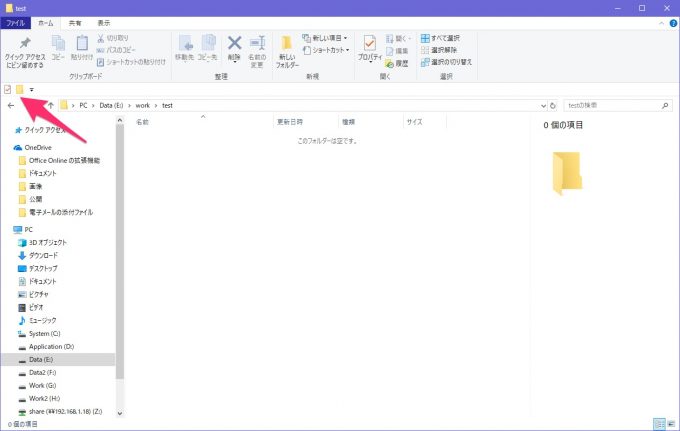
Task: Click work in the address breadcrumb
Action: coord(143,105)
